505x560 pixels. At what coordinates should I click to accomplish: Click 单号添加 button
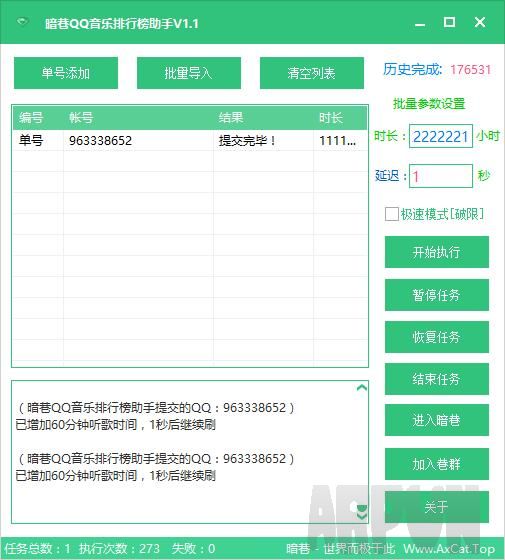[66, 73]
